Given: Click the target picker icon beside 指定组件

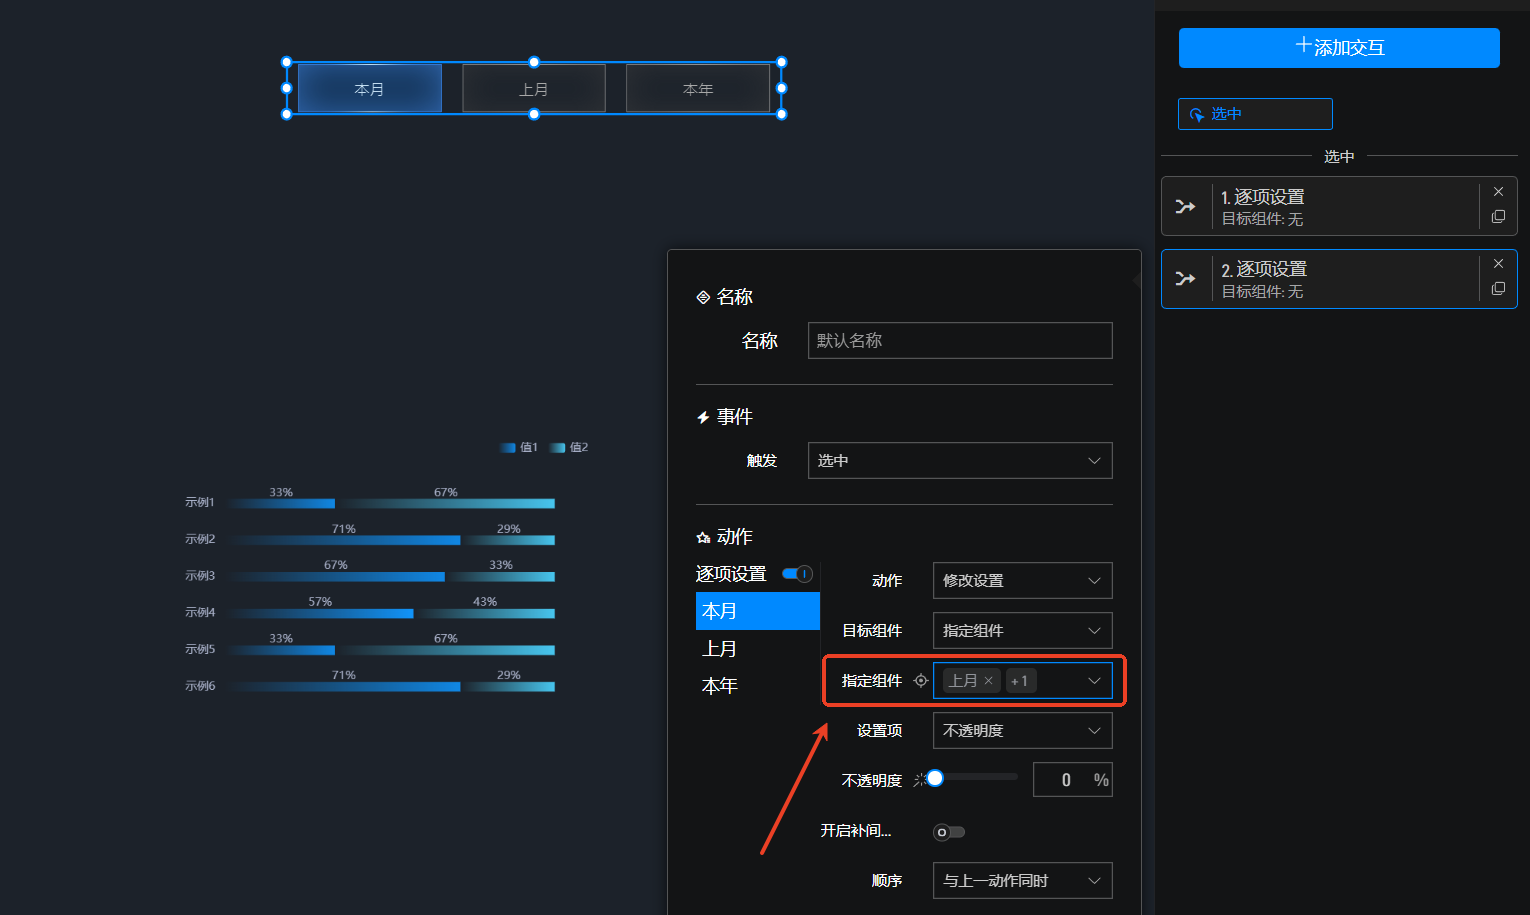Looking at the screenshot, I should pyautogui.click(x=921, y=681).
